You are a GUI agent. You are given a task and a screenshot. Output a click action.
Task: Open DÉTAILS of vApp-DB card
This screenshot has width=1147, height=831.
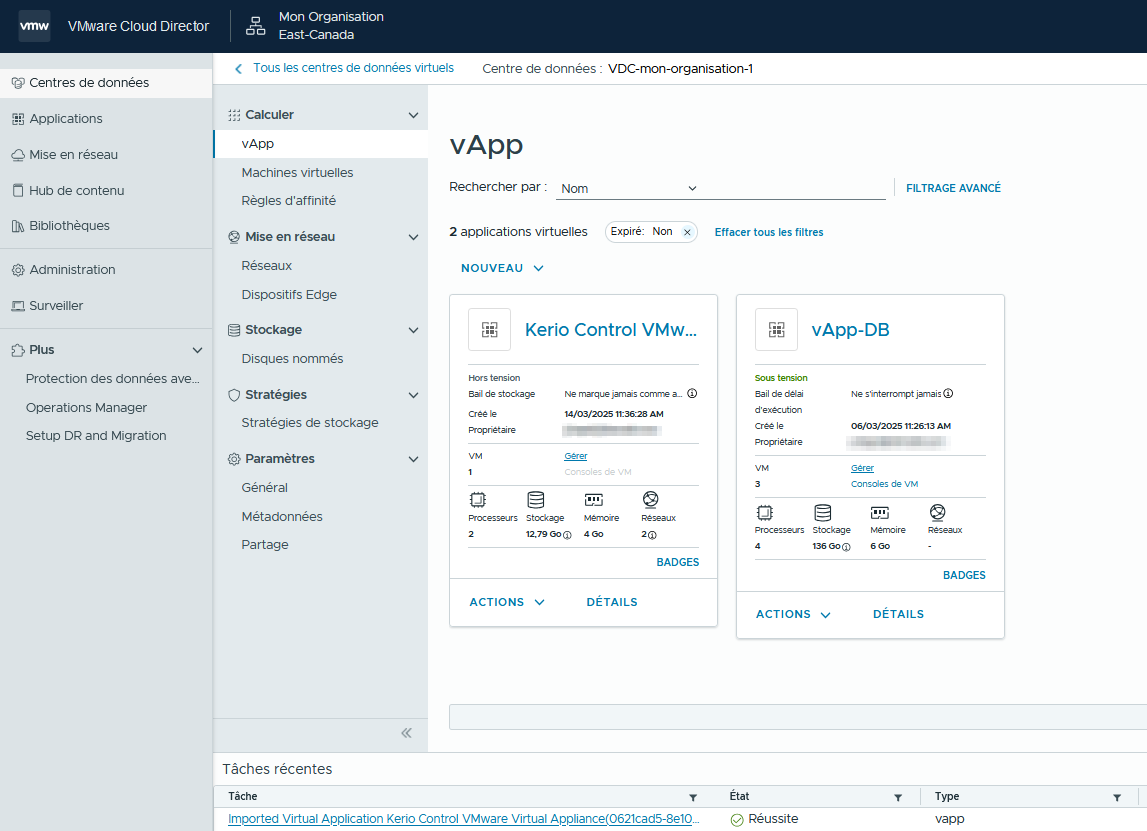coord(898,614)
